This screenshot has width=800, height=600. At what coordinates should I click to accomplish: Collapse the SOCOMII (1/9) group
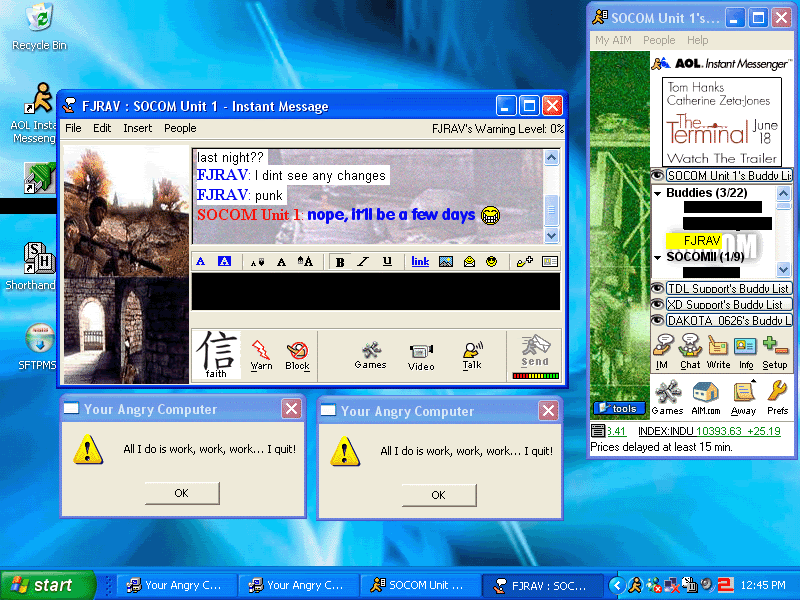[x=658, y=257]
